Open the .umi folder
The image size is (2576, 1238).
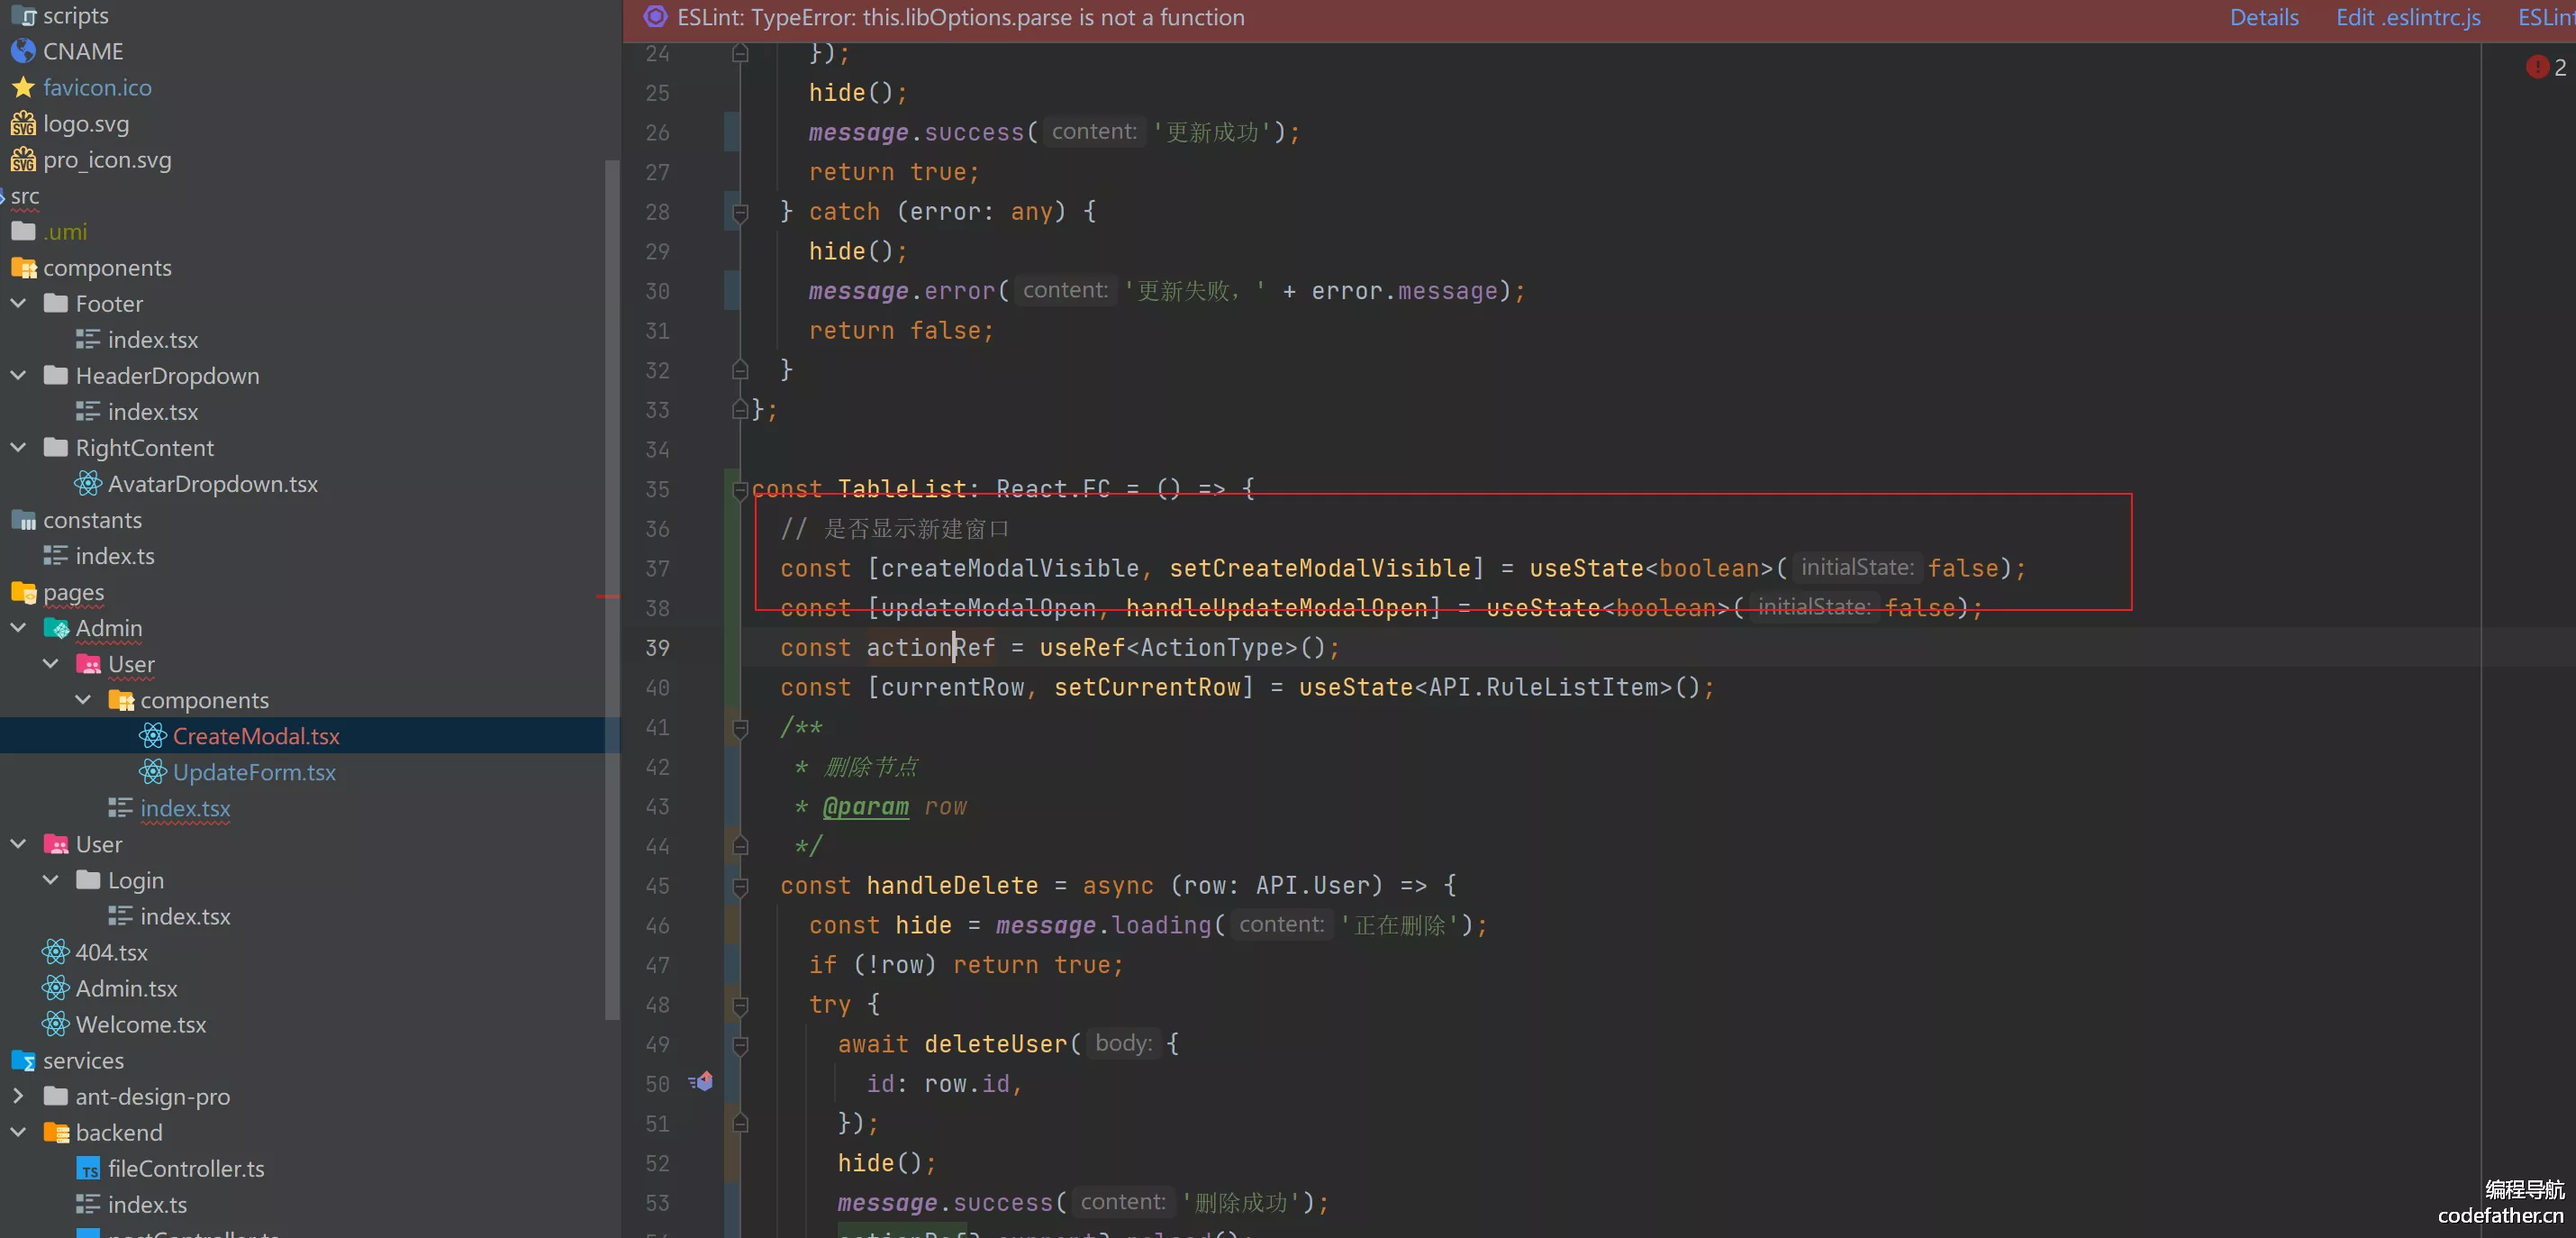point(49,231)
